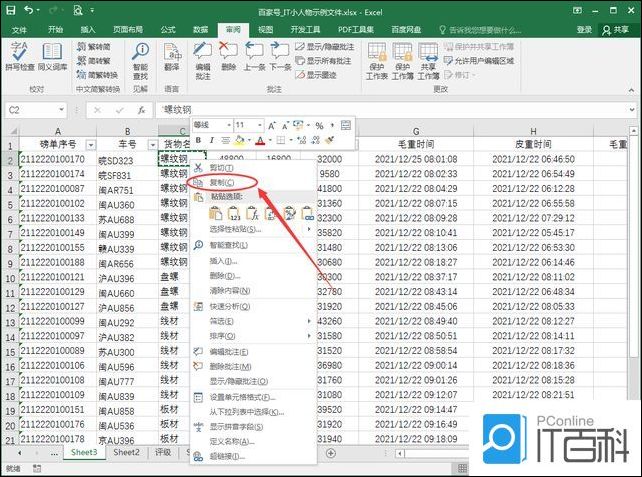
Task: Open the 同义词库 thesaurus
Action: [x=52, y=56]
